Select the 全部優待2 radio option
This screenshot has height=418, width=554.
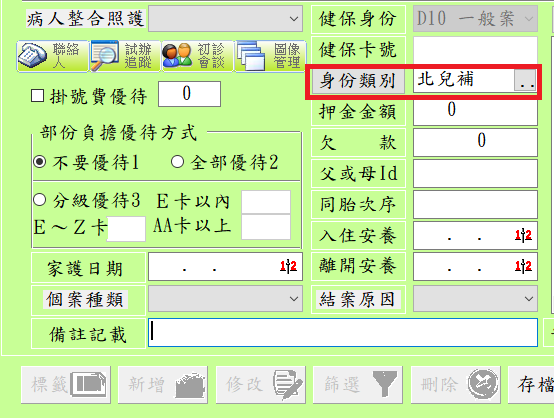click(177, 162)
